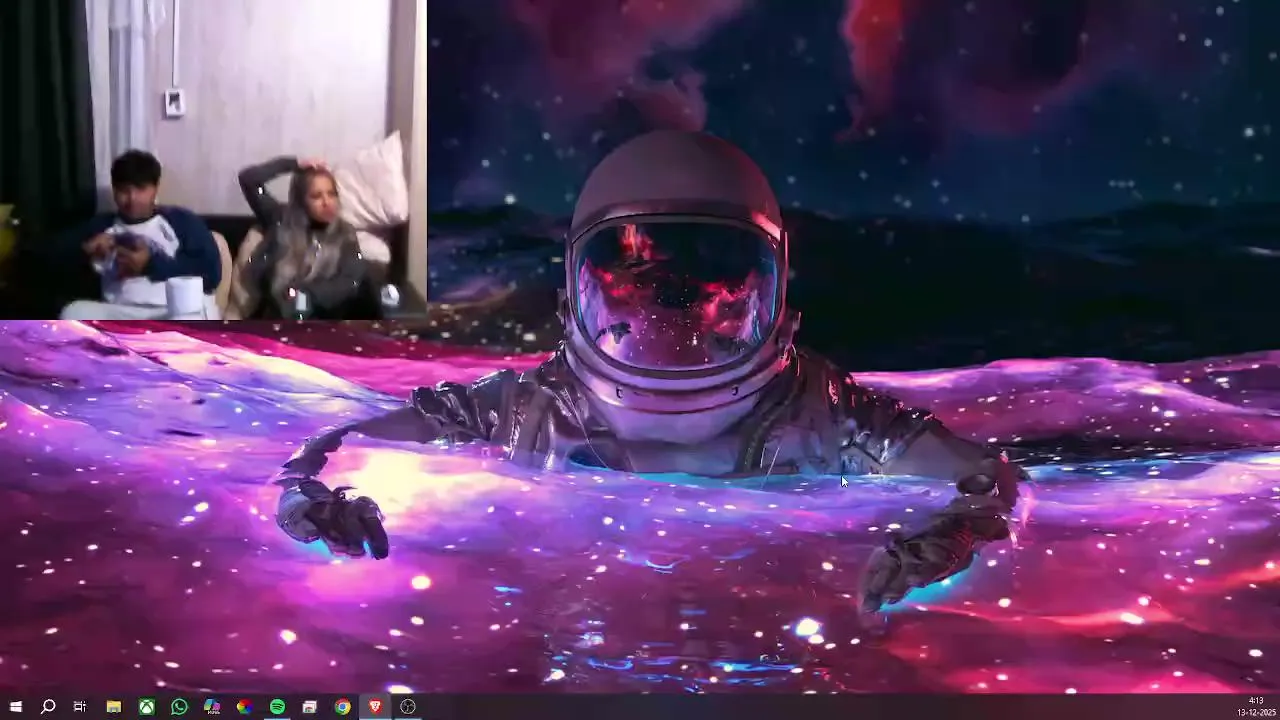The width and height of the screenshot is (1280, 720).
Task: Switch to Spotify on the taskbar
Action: [x=277, y=707]
